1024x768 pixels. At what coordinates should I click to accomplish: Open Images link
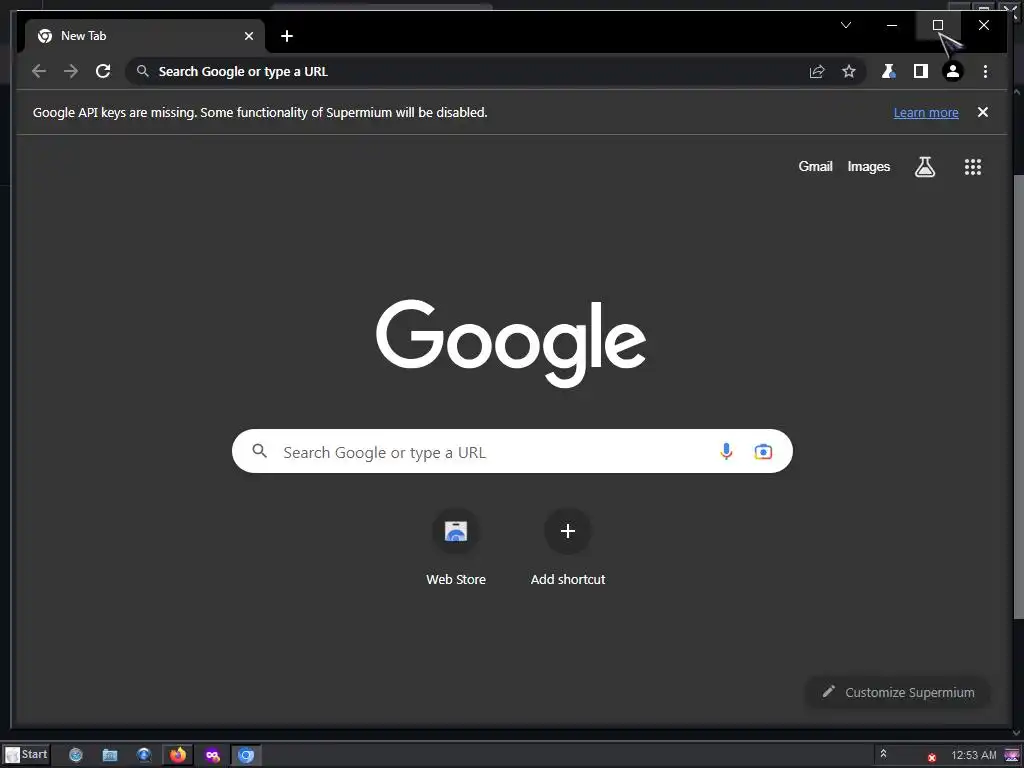pyautogui.click(x=869, y=167)
